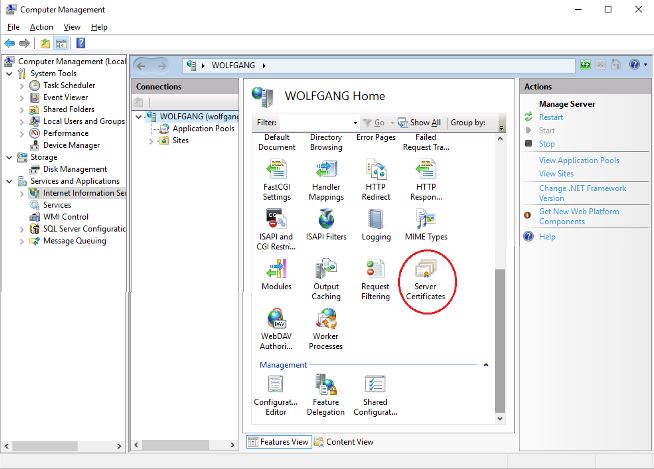Expand the Task Scheduler node
654x469 pixels.
22,86
